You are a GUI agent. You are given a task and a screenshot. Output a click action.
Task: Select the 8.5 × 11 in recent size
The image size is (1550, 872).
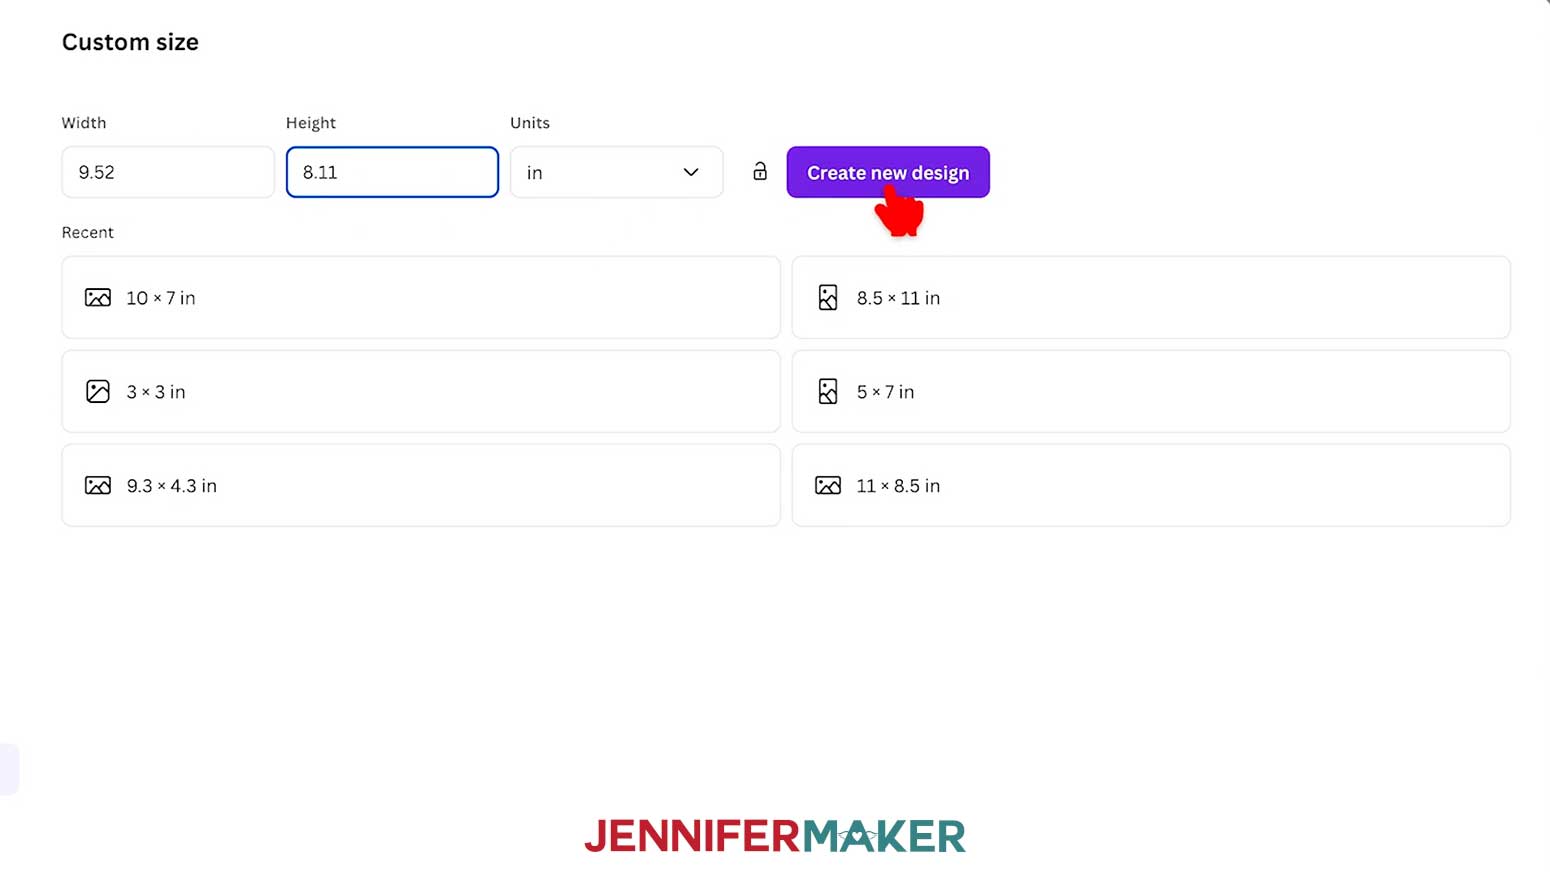(x=1151, y=298)
